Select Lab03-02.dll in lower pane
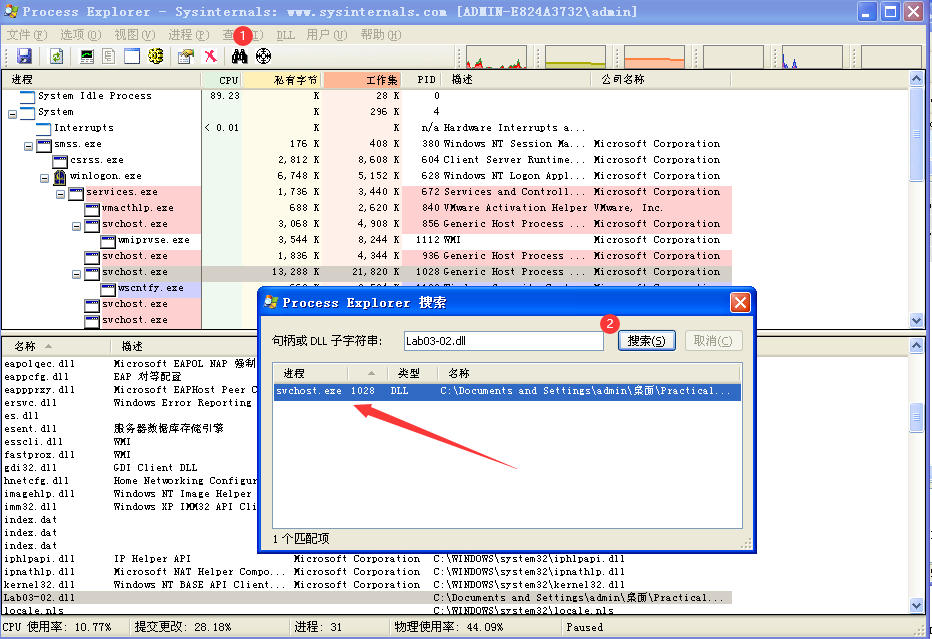This screenshot has height=639, width=932. pos(367,598)
